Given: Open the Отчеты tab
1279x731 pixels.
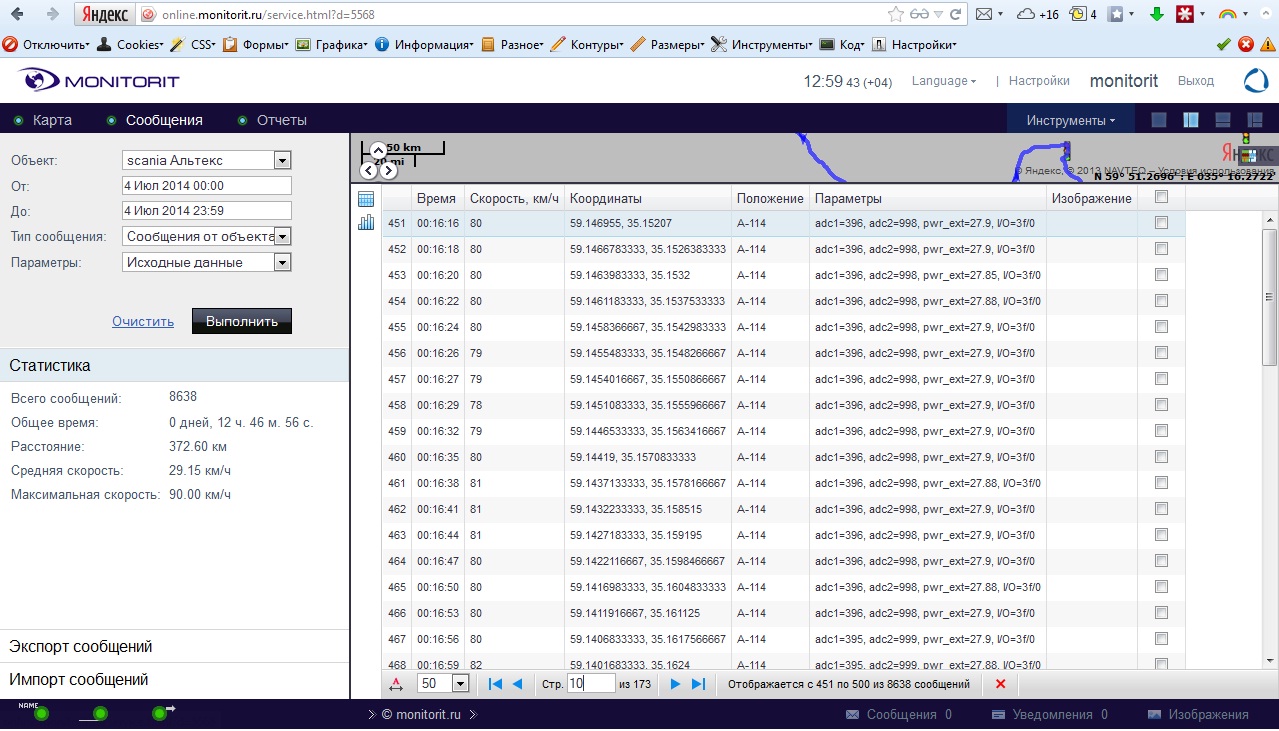Looking at the screenshot, I should pos(281,120).
